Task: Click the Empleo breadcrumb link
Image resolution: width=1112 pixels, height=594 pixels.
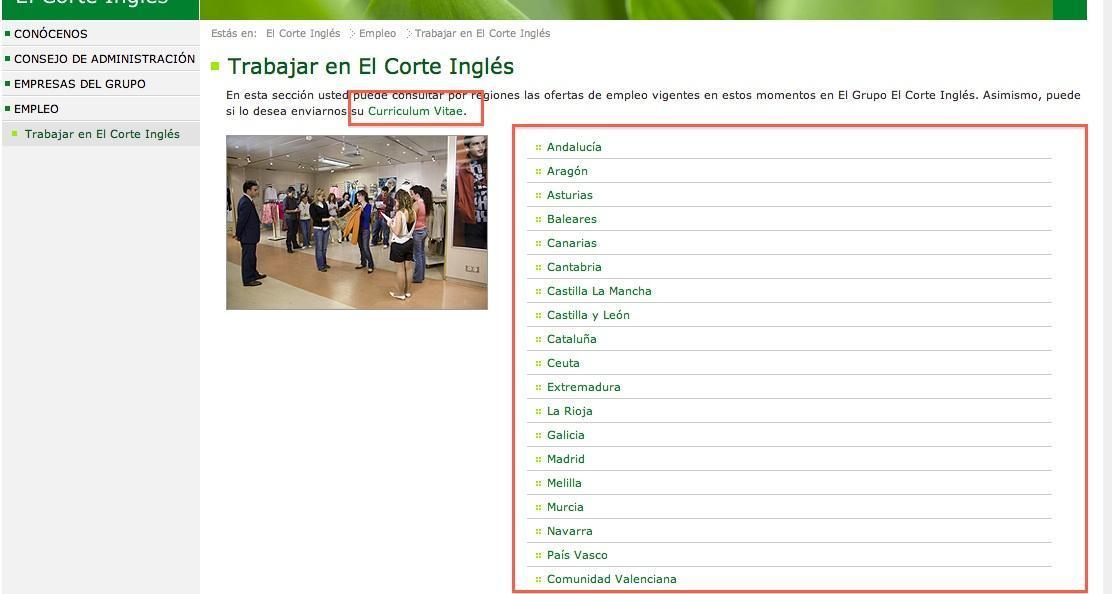Action: click(377, 34)
